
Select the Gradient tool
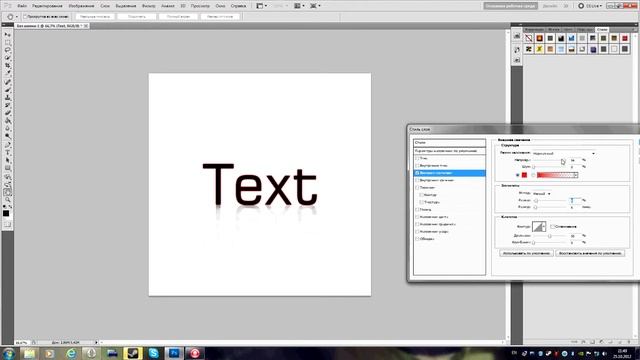(7, 121)
